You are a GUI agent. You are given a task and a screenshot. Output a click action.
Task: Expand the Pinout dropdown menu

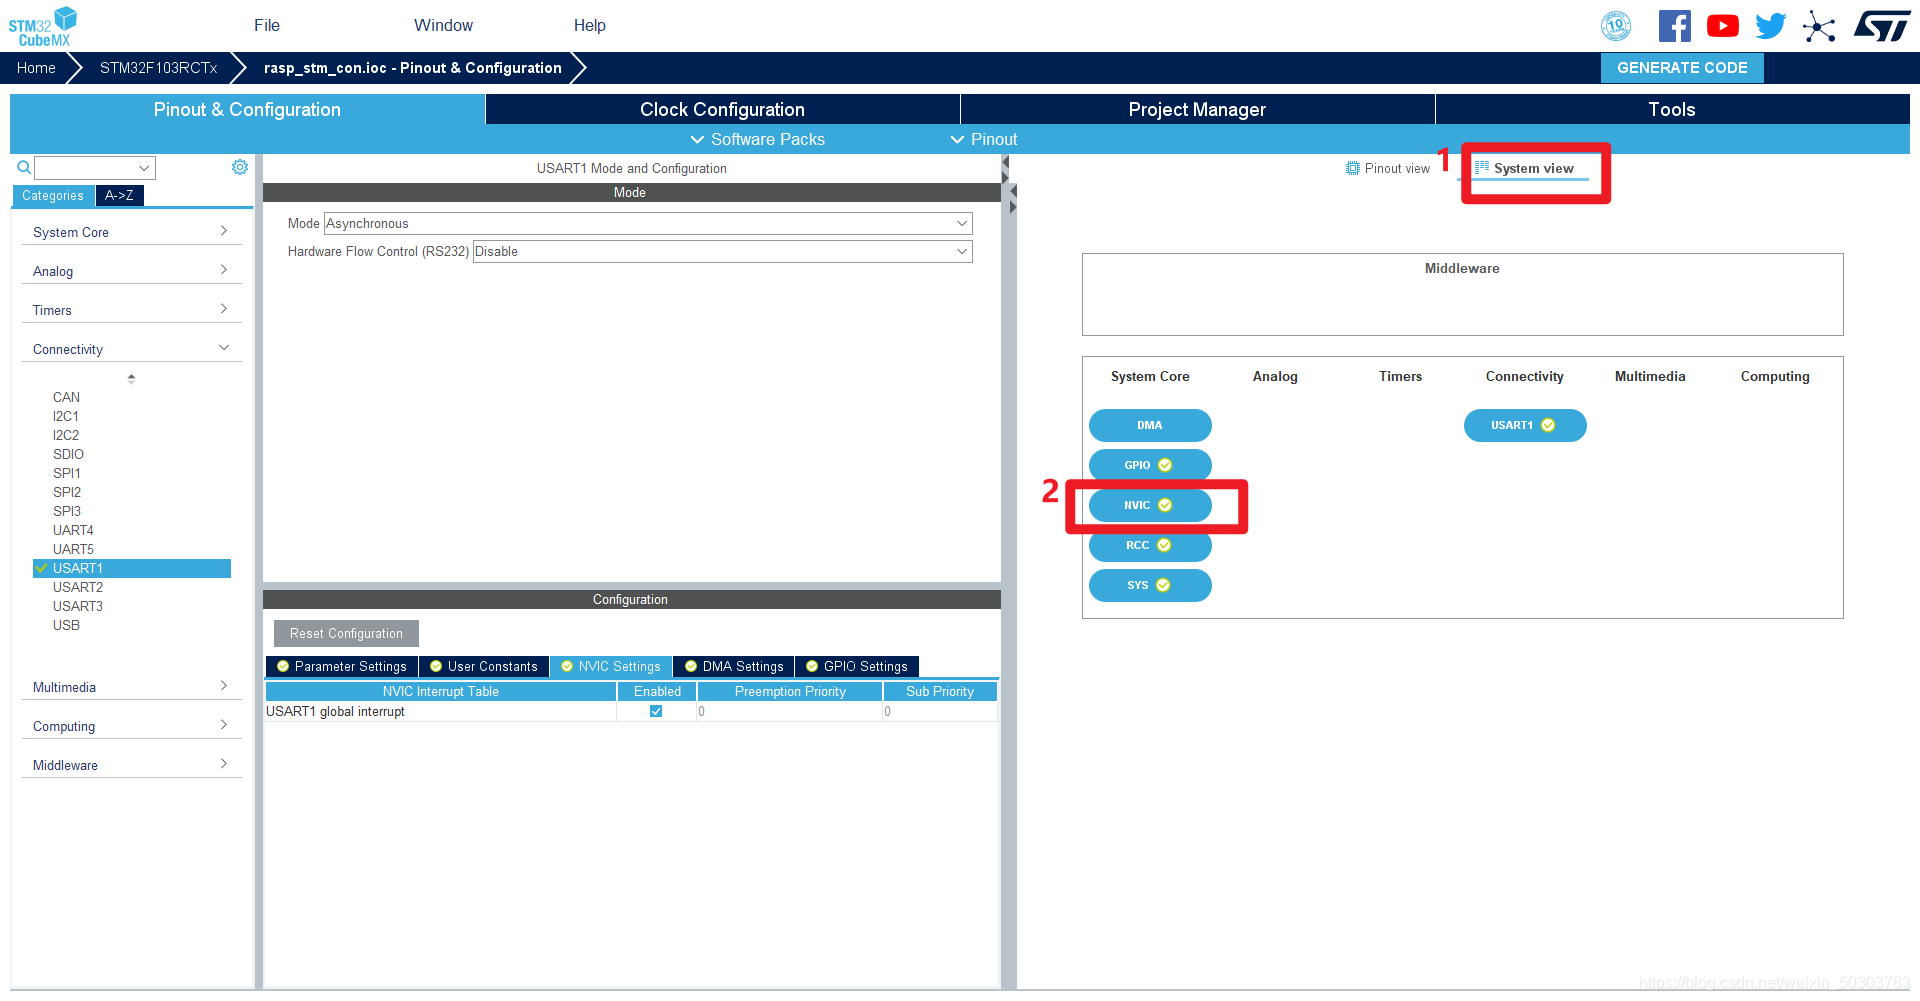click(984, 139)
